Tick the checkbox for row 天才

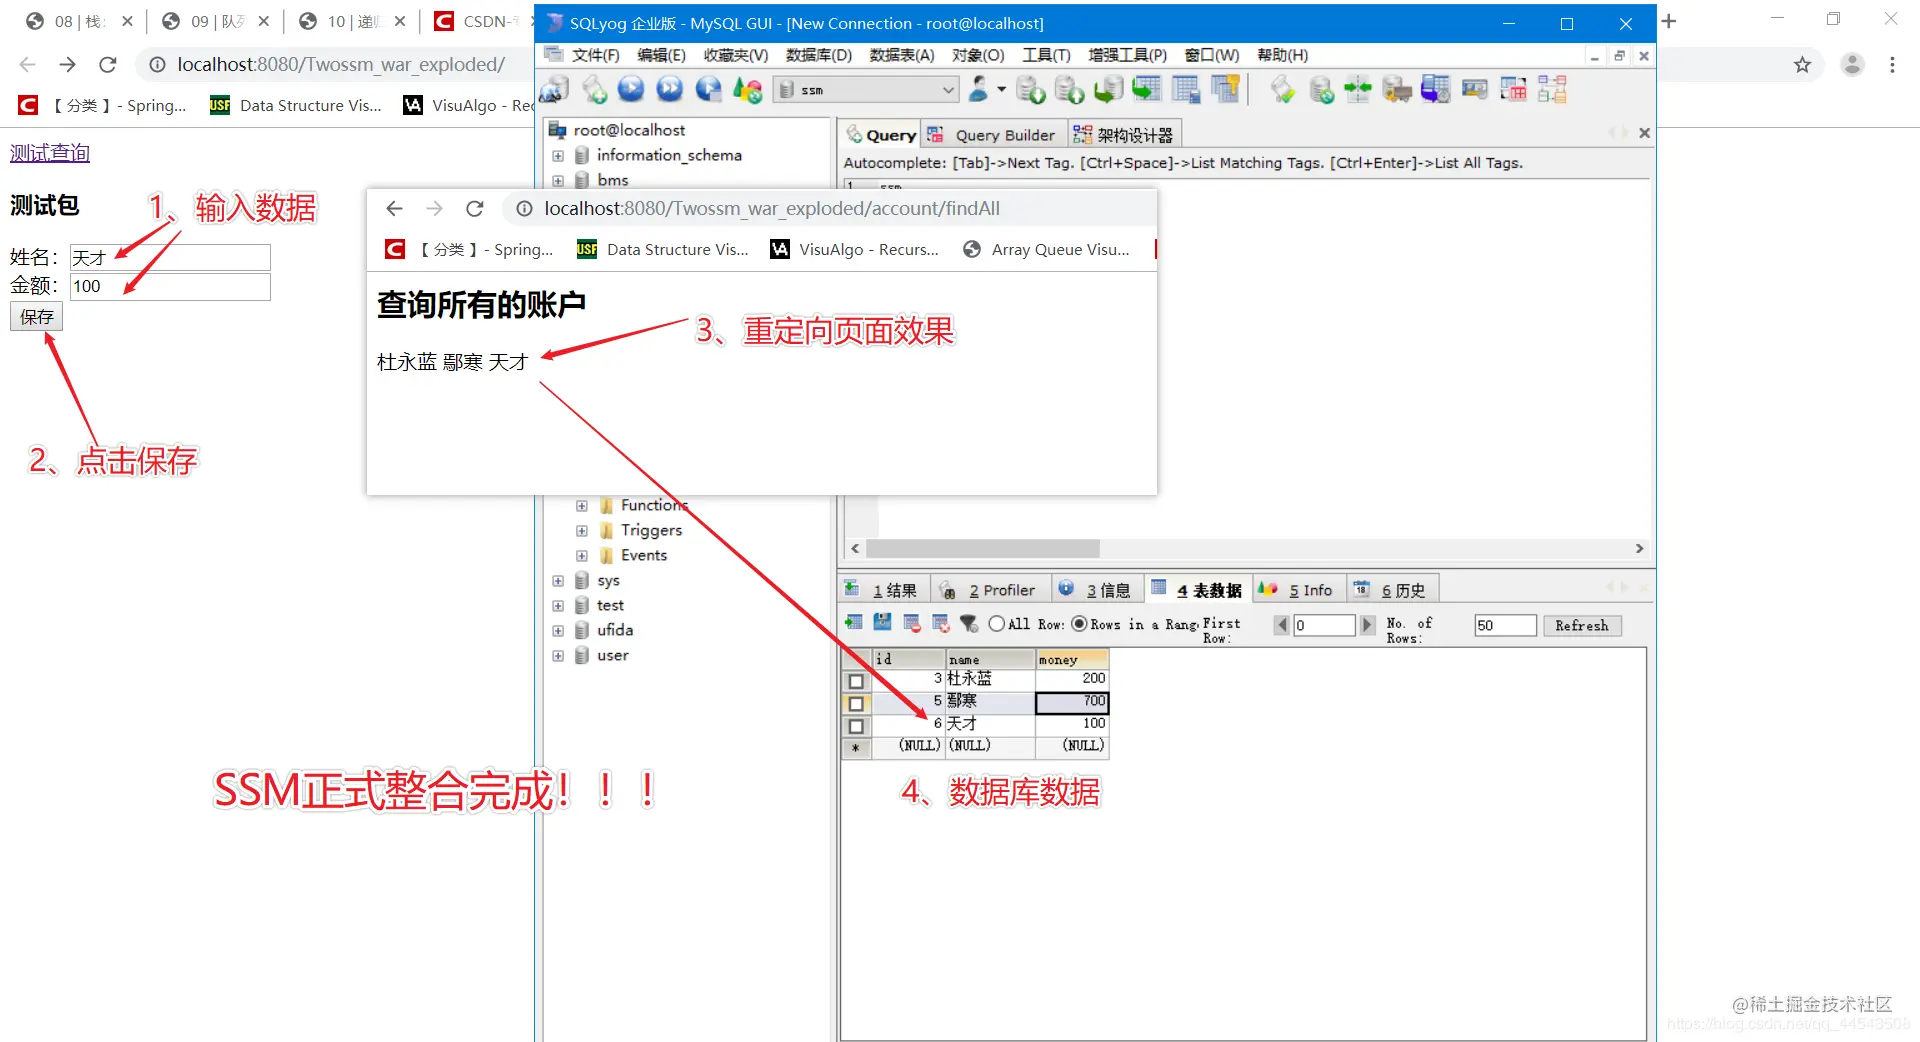(856, 727)
